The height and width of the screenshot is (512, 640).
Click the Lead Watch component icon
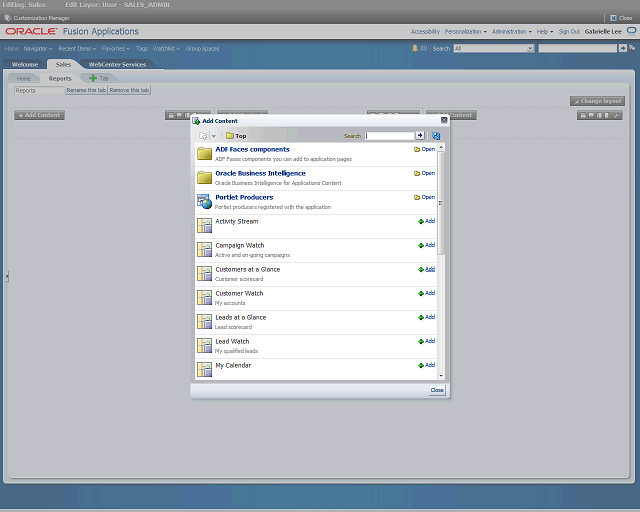(x=204, y=346)
